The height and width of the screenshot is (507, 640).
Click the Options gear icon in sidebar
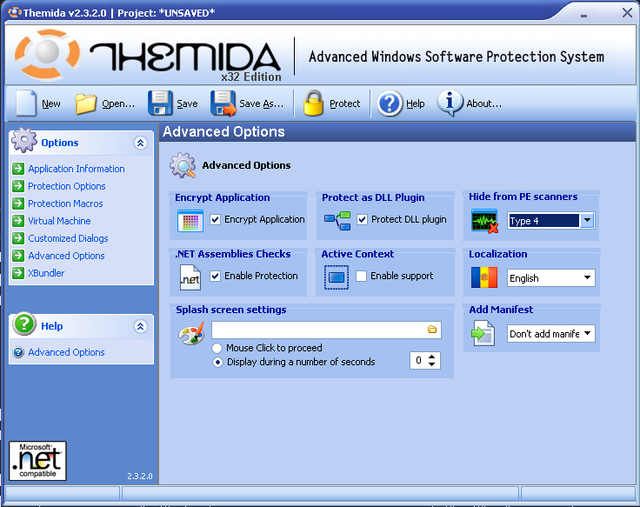pyautogui.click(x=24, y=140)
